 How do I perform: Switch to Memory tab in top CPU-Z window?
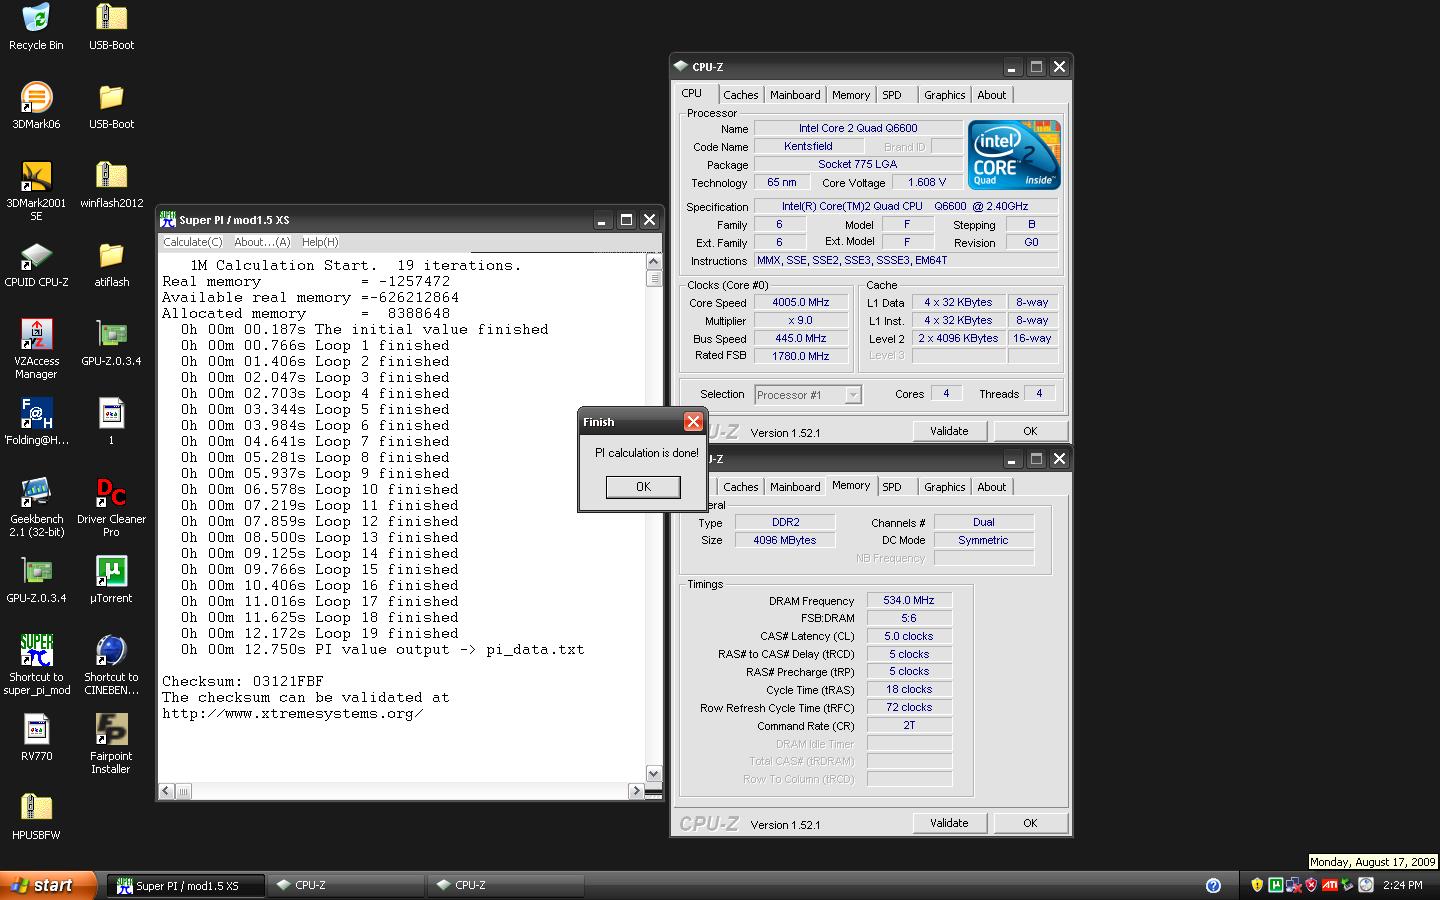coord(851,95)
